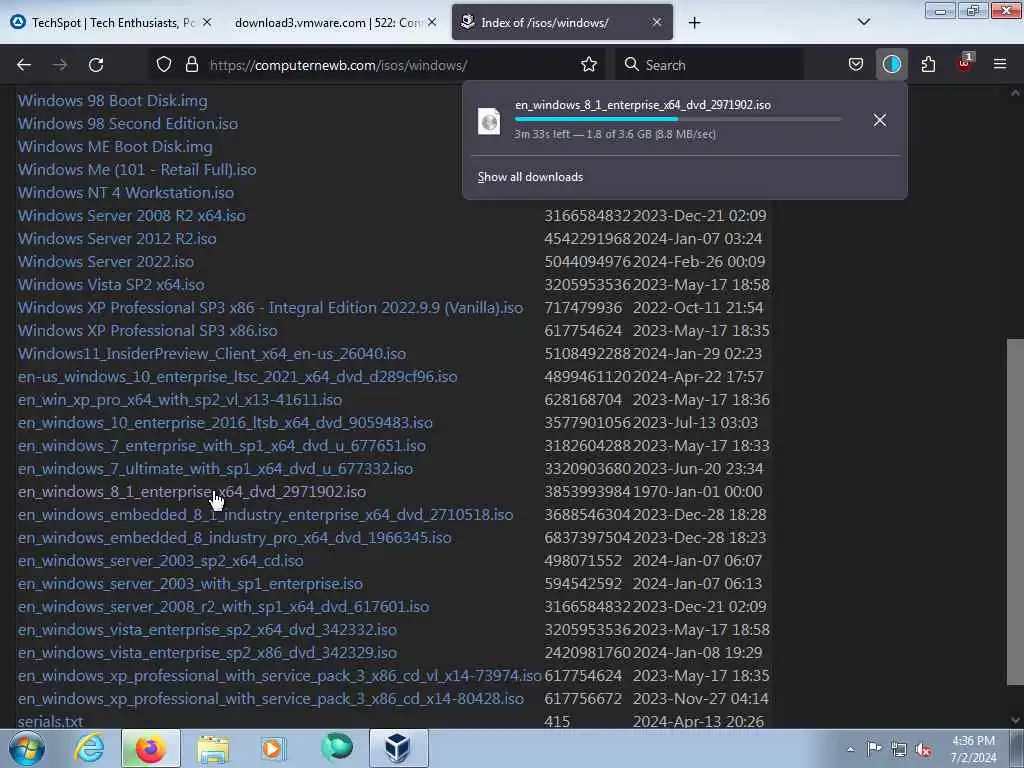The height and width of the screenshot is (768, 1024).
Task: Download en_windows_7_ultimate_with_sp1 iso
Action: coord(216,469)
